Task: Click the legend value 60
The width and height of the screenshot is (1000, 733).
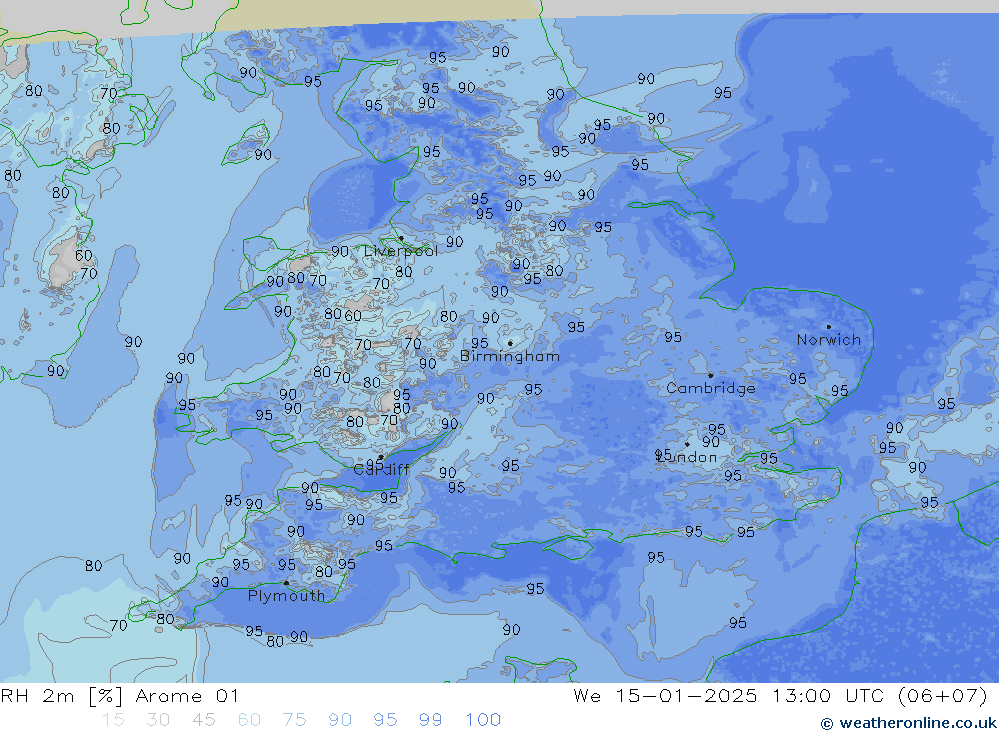Action: click(x=249, y=720)
